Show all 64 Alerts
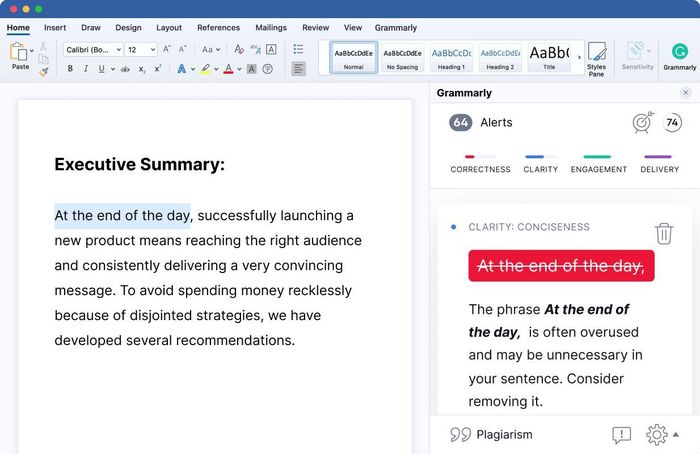Viewport: 700px width, 454px height. (x=481, y=122)
